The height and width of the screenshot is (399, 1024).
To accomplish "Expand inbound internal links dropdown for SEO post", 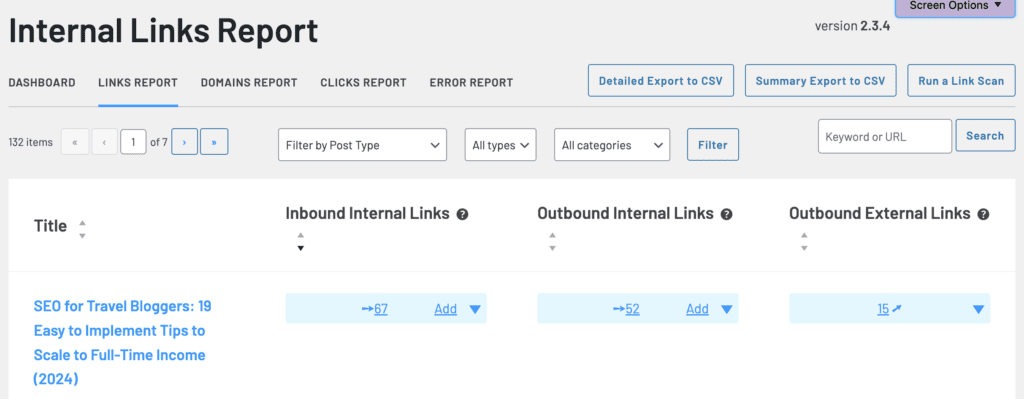I will 475,310.
